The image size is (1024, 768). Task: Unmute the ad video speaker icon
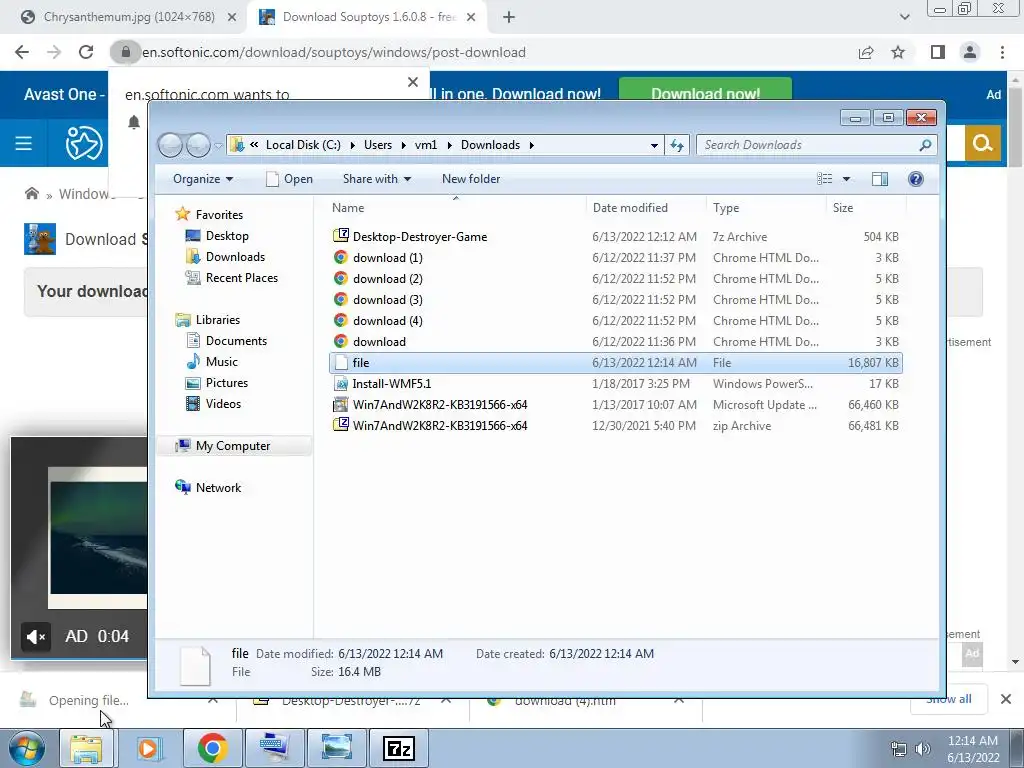[36, 636]
